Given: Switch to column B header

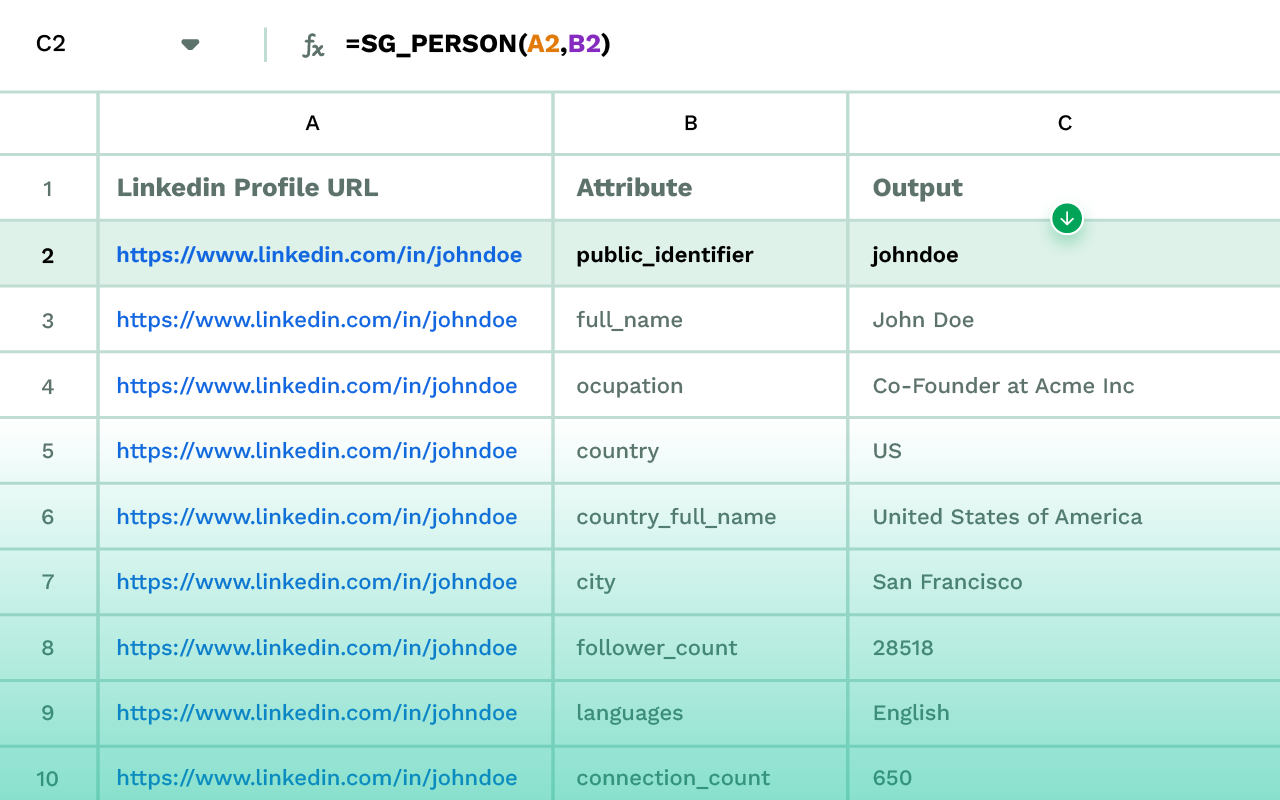Looking at the screenshot, I should [690, 122].
